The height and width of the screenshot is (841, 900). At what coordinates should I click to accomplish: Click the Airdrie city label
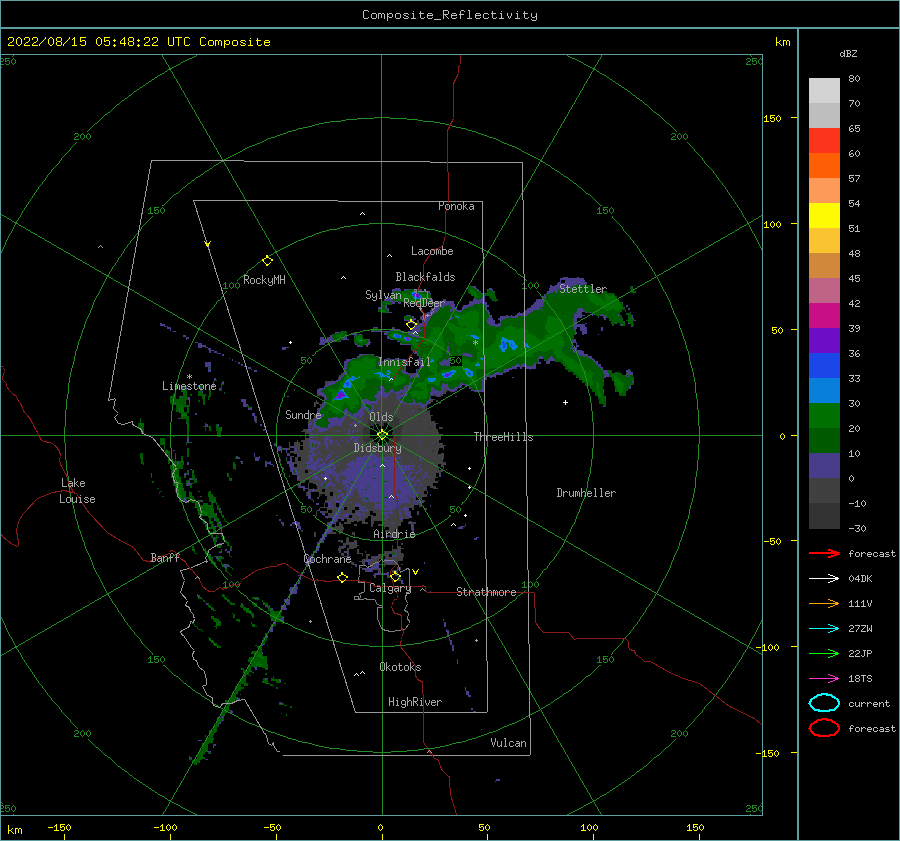pos(394,534)
